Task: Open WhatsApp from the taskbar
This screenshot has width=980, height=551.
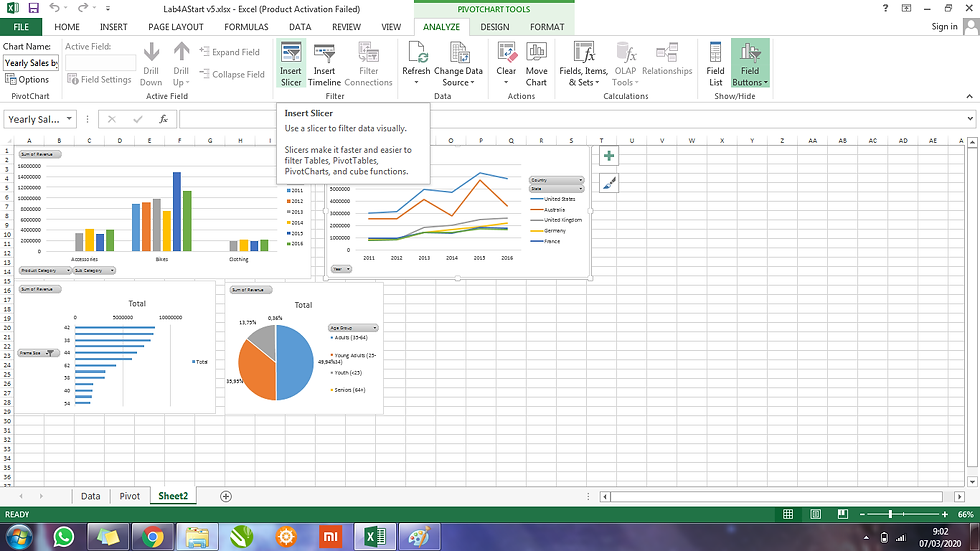Action: pyautogui.click(x=63, y=537)
